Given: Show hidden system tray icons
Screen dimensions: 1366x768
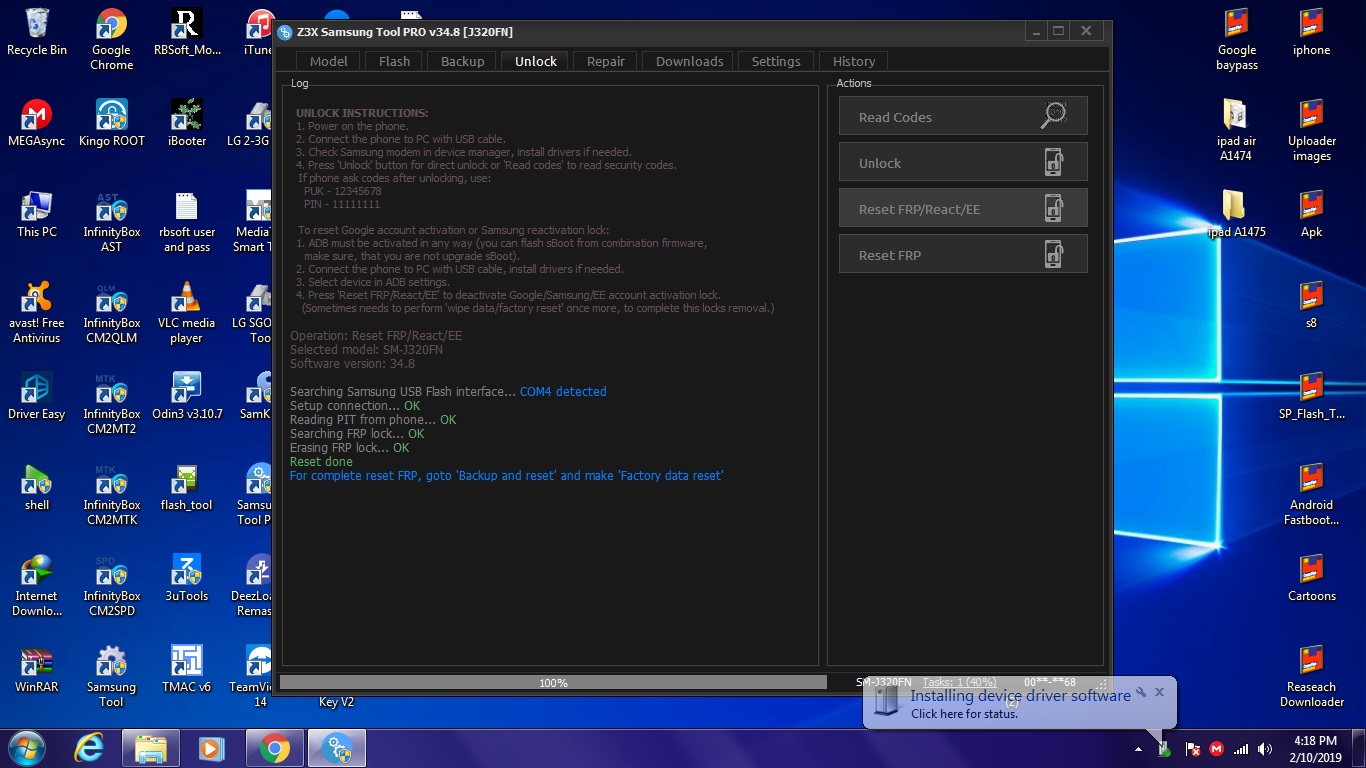Looking at the screenshot, I should pos(1138,749).
